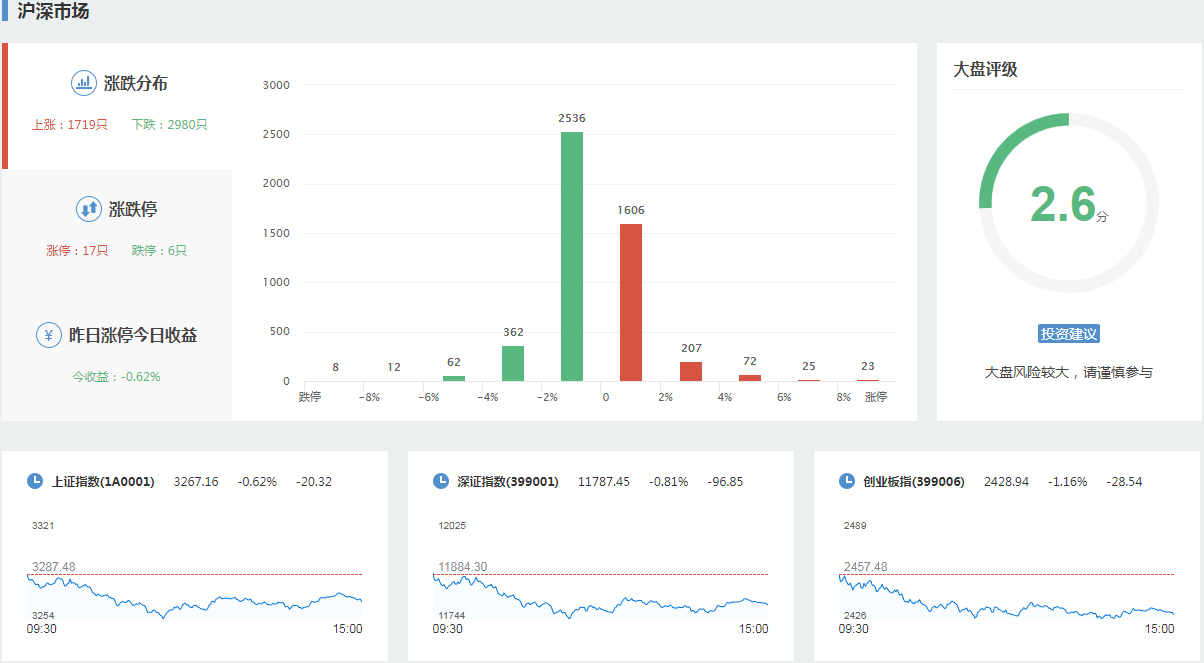Click the up-down arrows icon beside 涨跌停

click(89, 209)
